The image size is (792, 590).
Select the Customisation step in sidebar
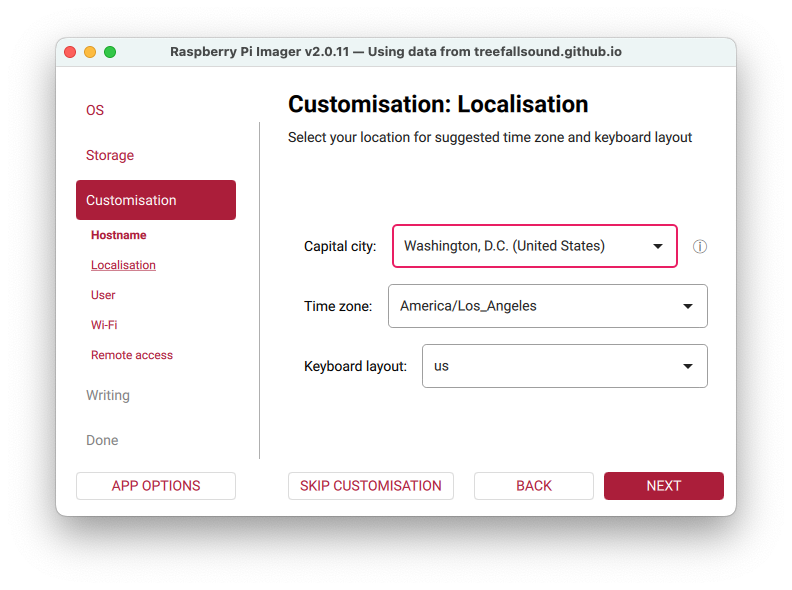[156, 200]
